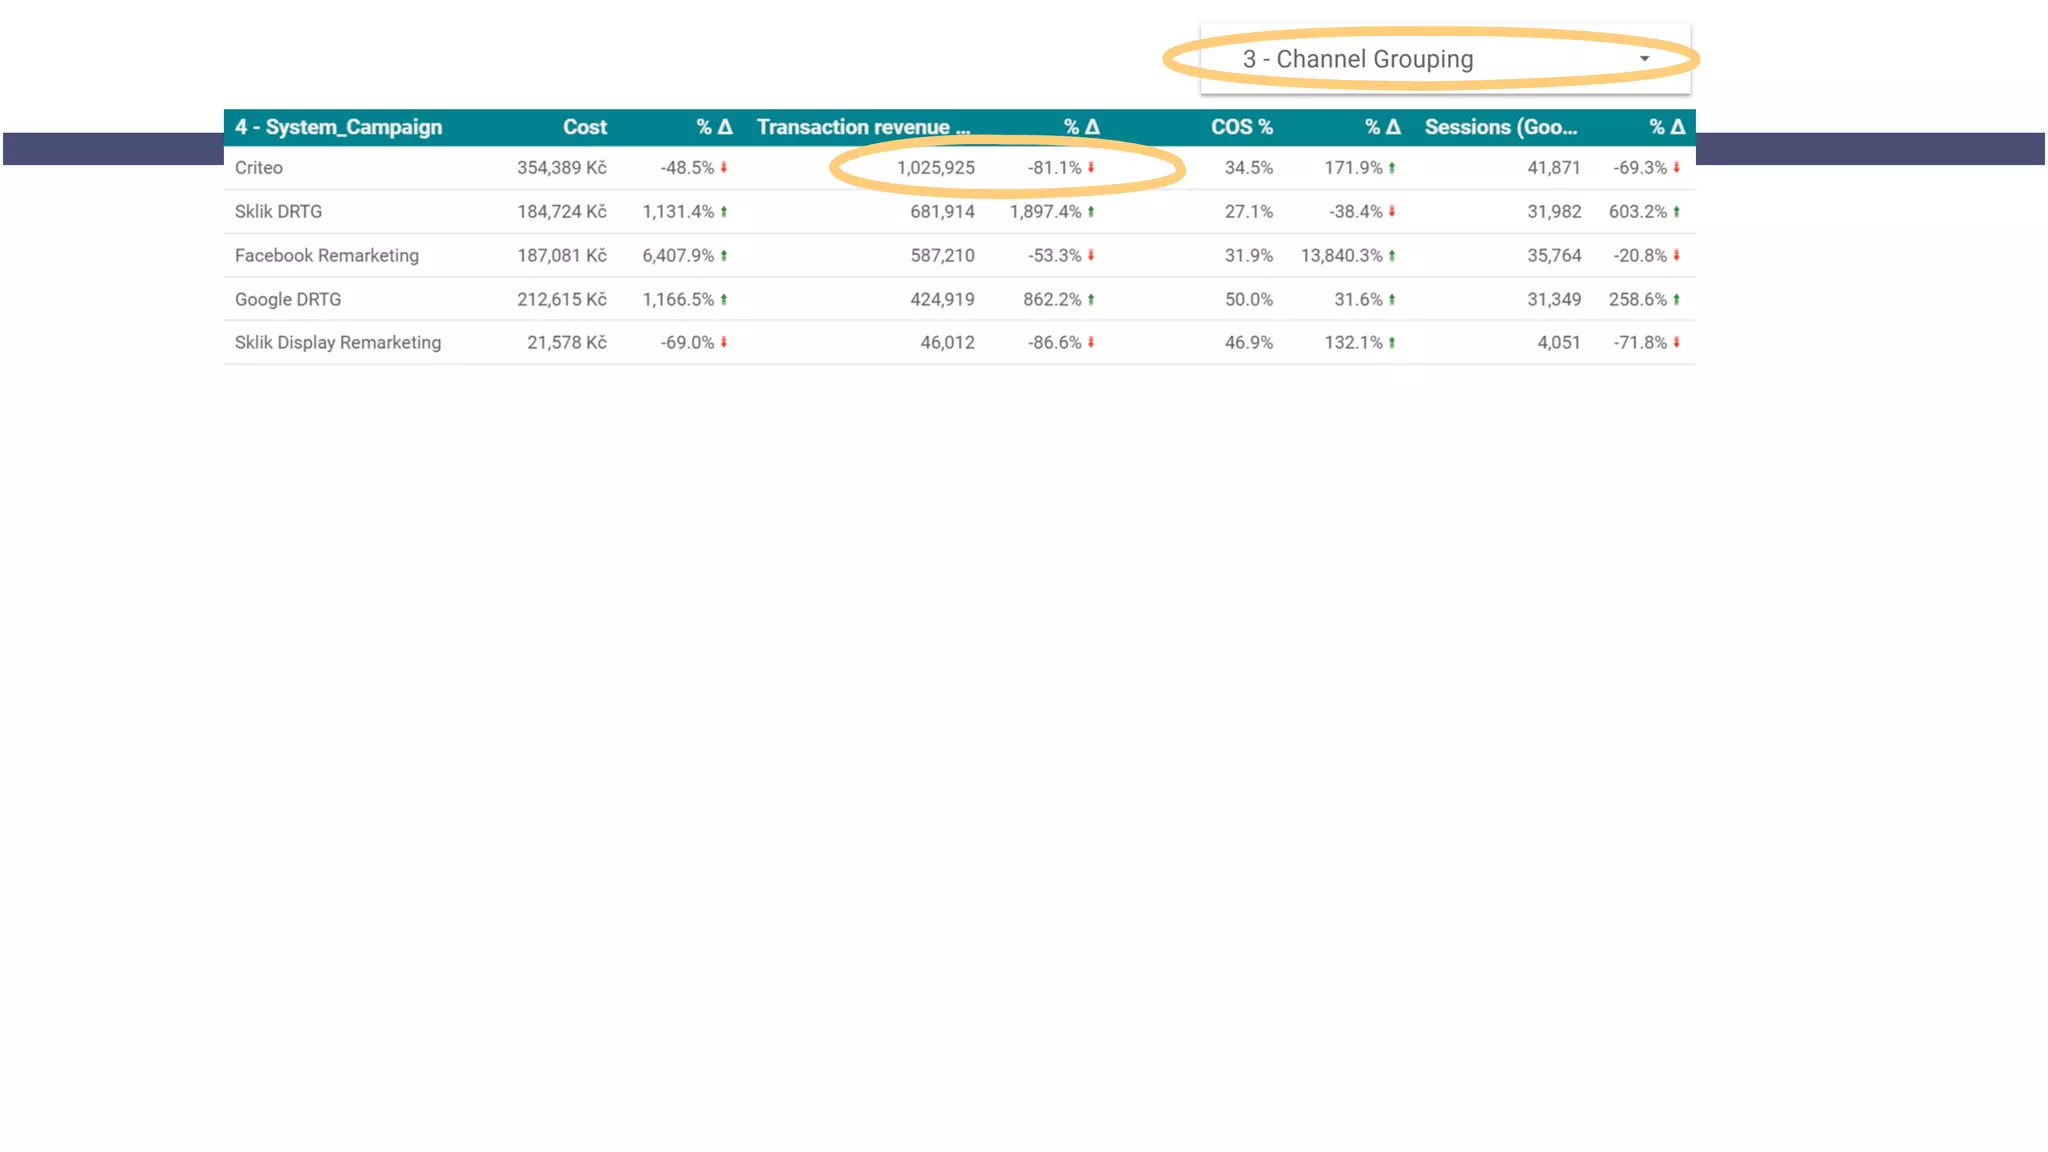Click the 3 - Channel Grouping selector text
Image resolution: width=2048 pixels, height=1152 pixels.
(x=1357, y=59)
